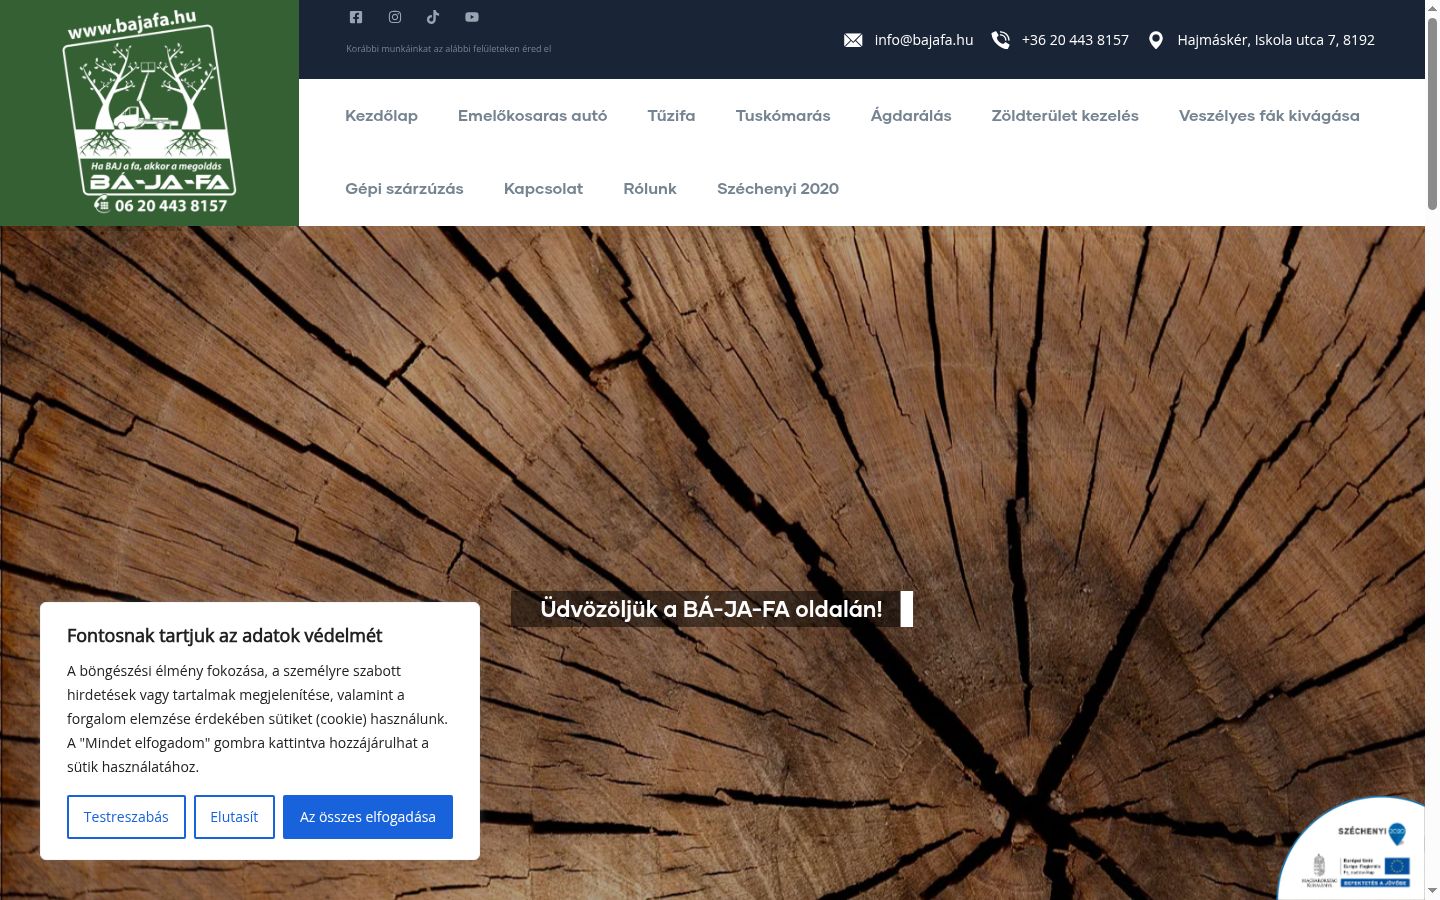The width and height of the screenshot is (1440, 900).
Task: Click the map pin location icon
Action: coord(1156,40)
